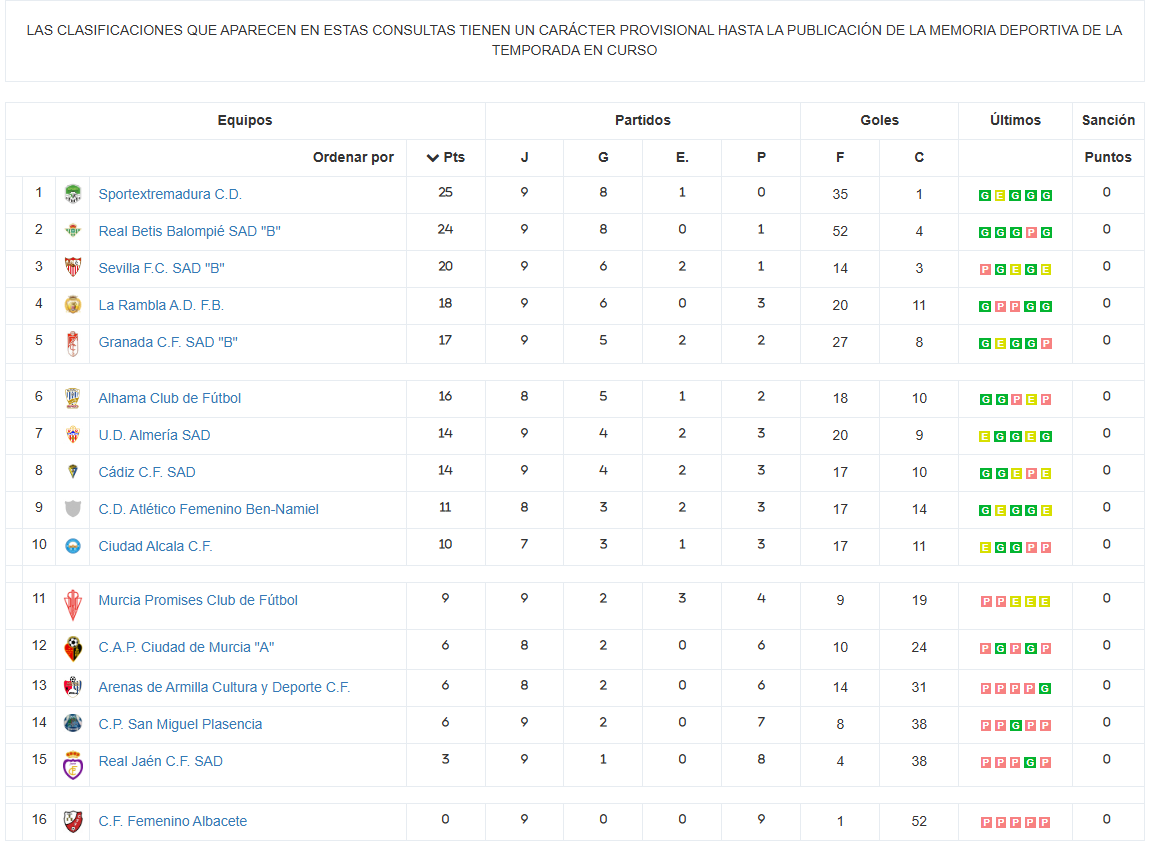Click Real Betis B's 52 goals scored
Image resolution: width=1166 pixels, height=843 pixels.
tap(840, 231)
